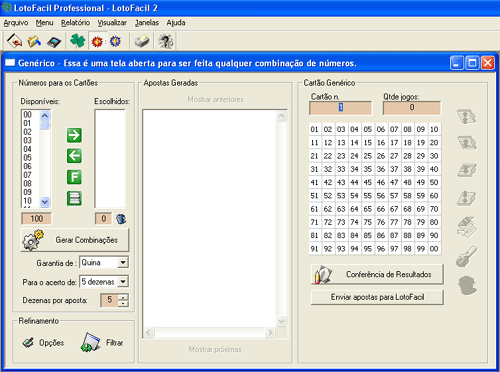Expand the Para o acerto de dropdown

pos(123,282)
